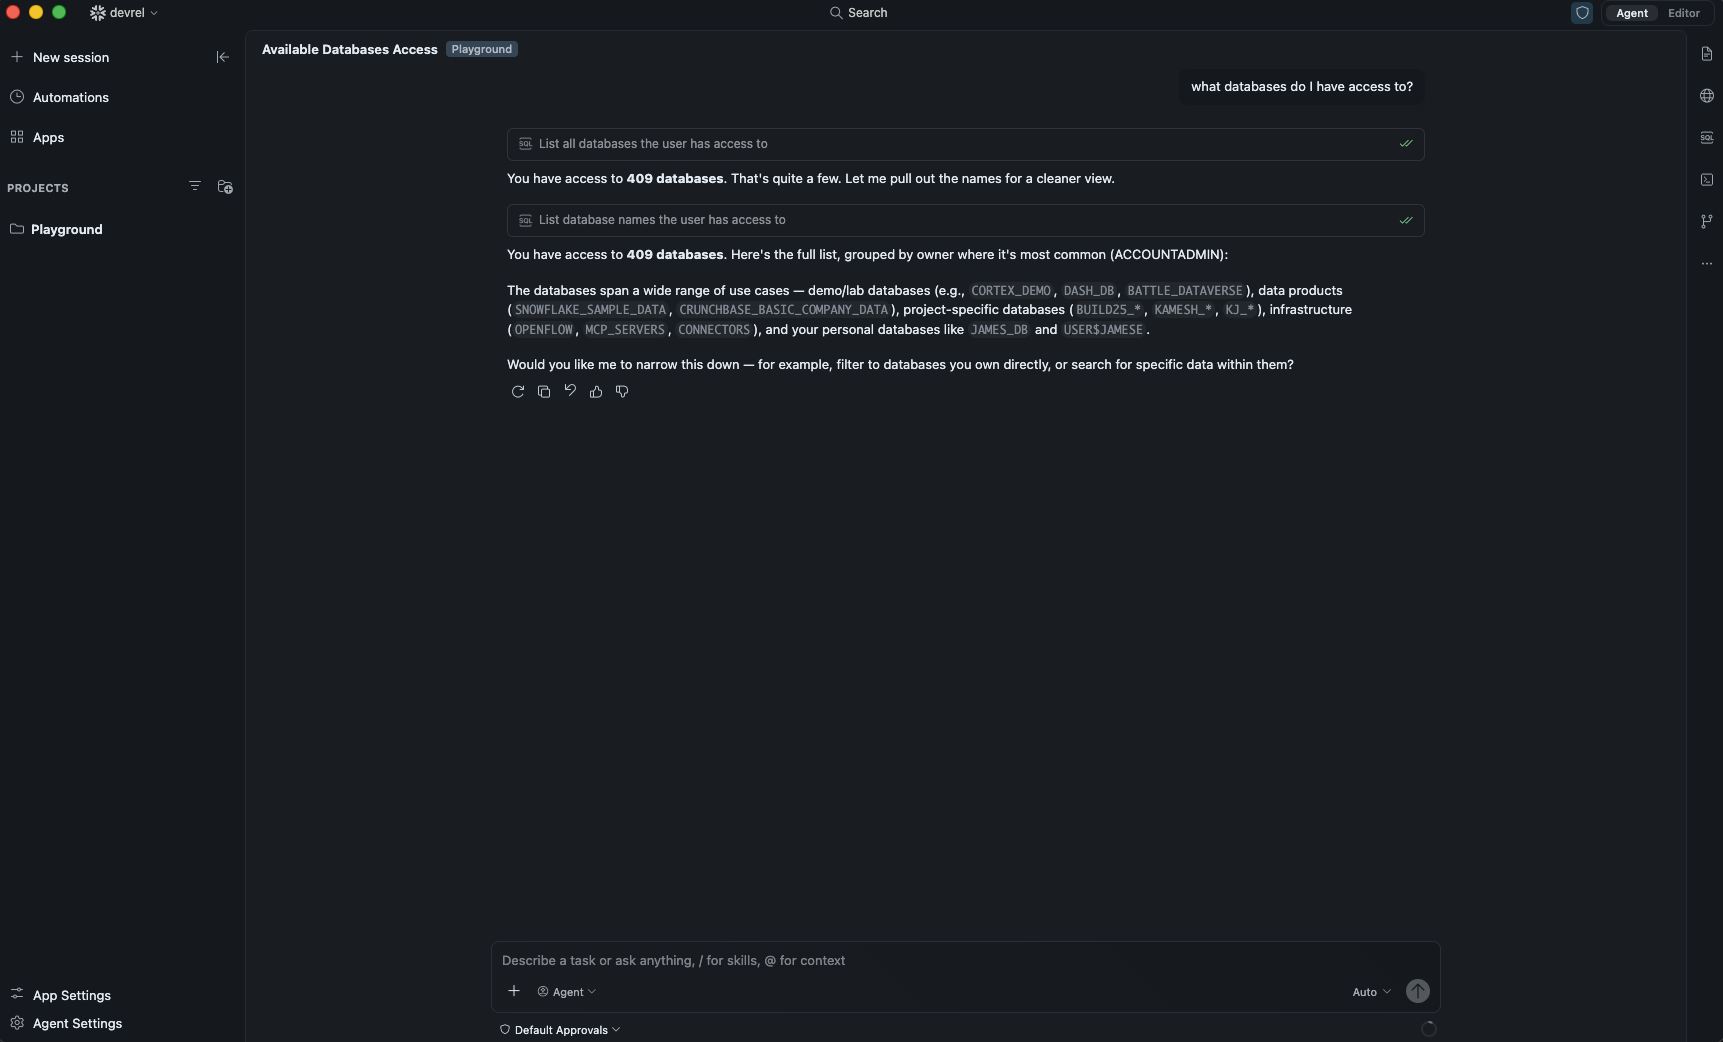Viewport: 1723px width, 1042px height.
Task: Open the document file icon in right sidebar
Action: coord(1707,54)
